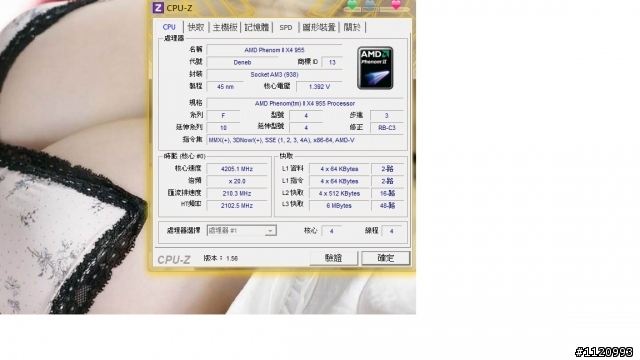Click the L3 cache 6 MBytes value
Viewport: 640px width, 360px height.
339,206
